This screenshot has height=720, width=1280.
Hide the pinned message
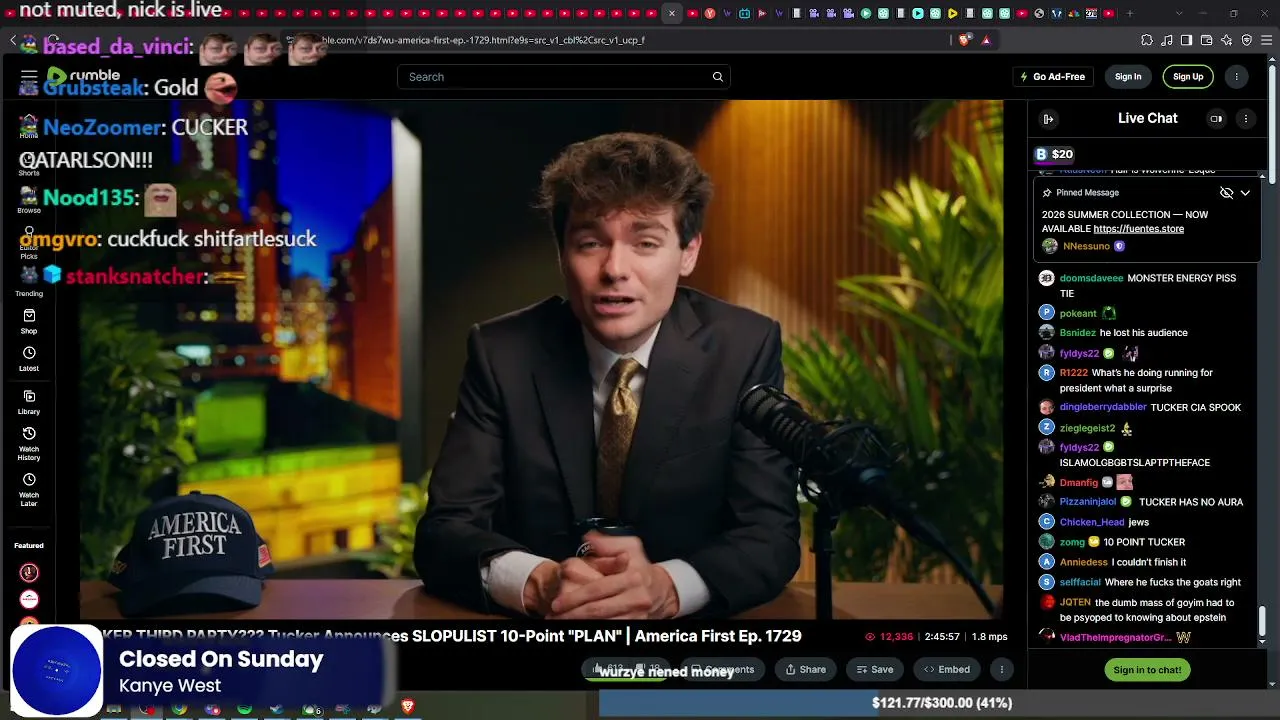(x=1226, y=193)
